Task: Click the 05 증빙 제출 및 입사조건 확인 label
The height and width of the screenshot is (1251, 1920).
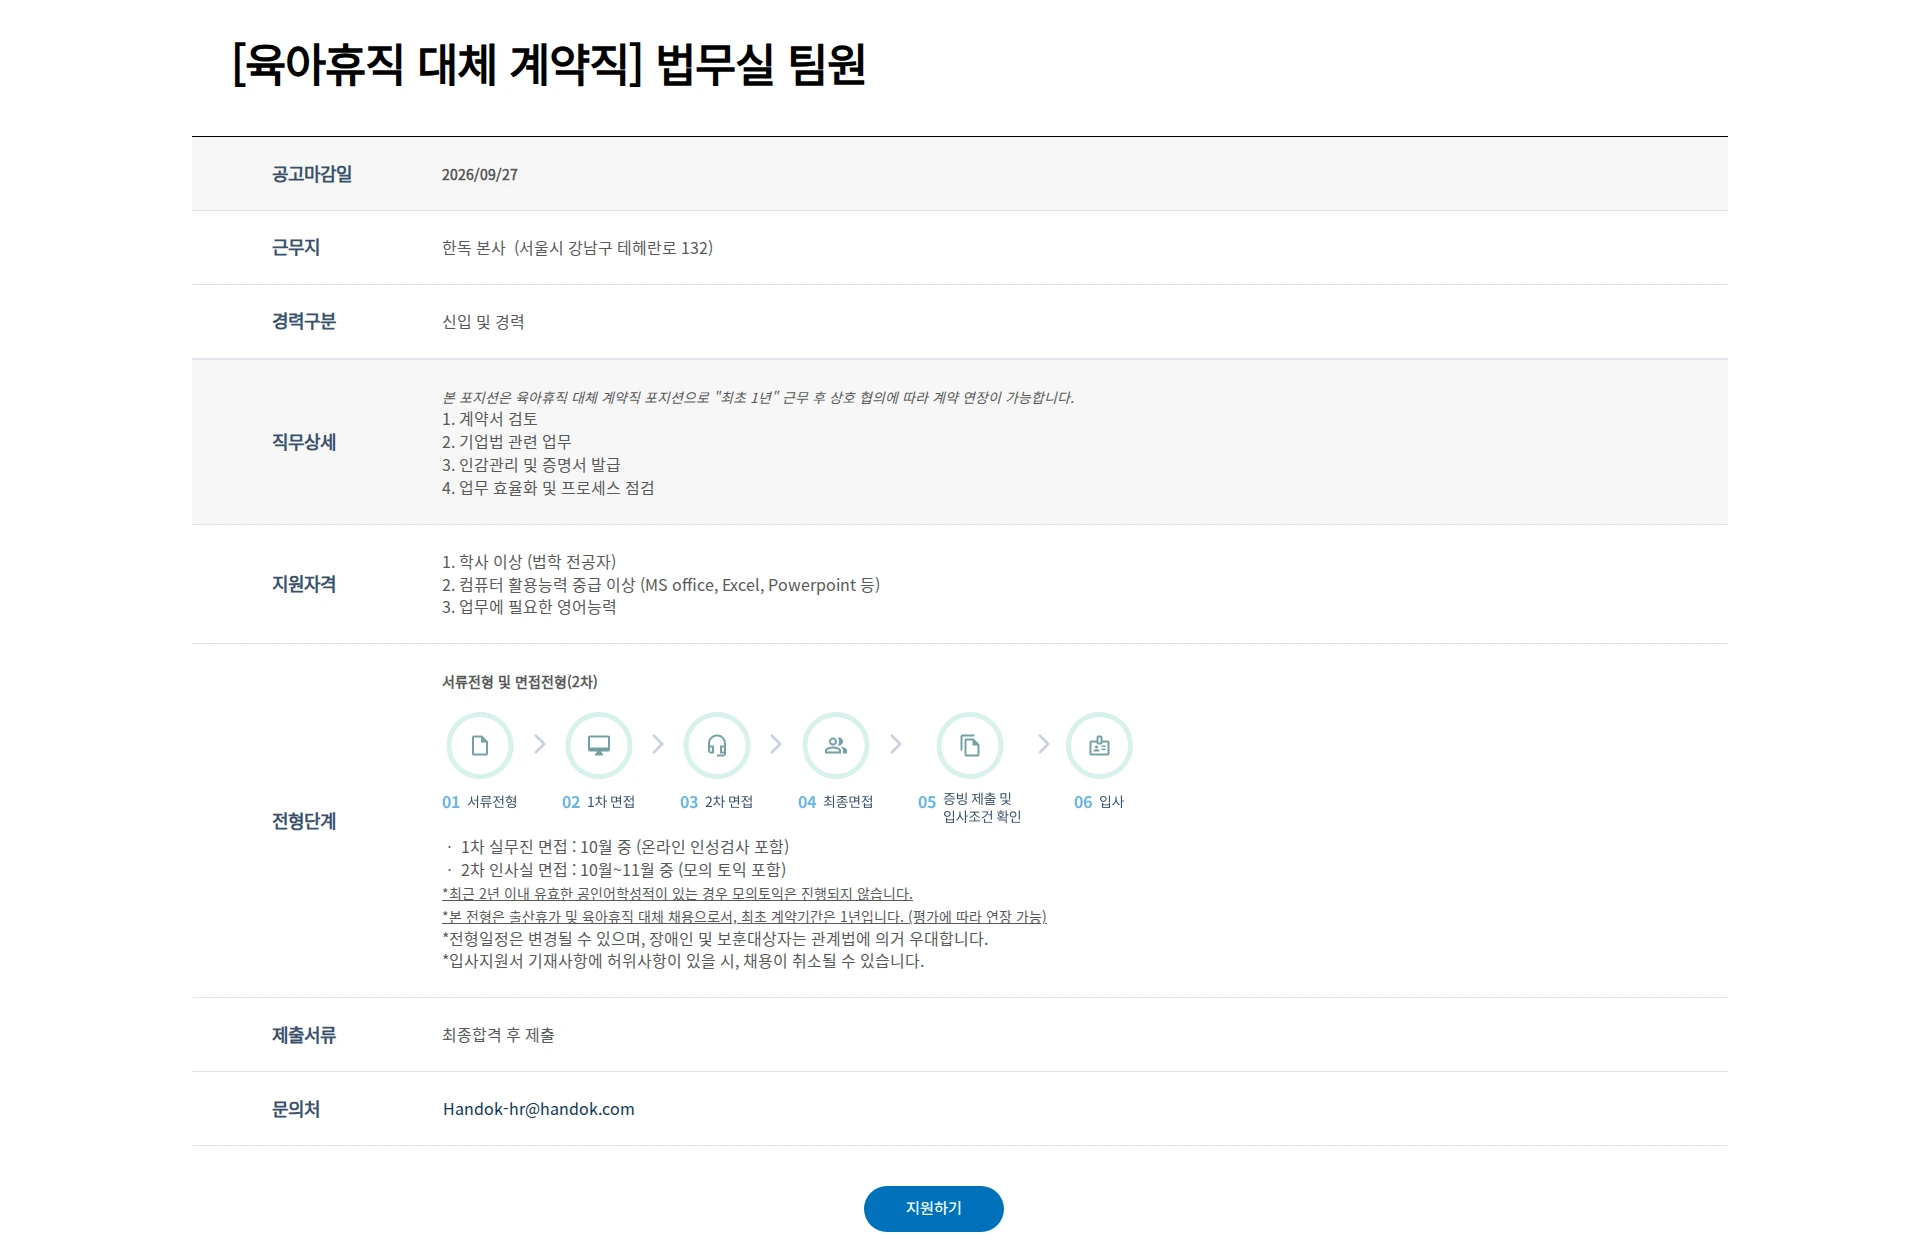Action: coord(970,808)
